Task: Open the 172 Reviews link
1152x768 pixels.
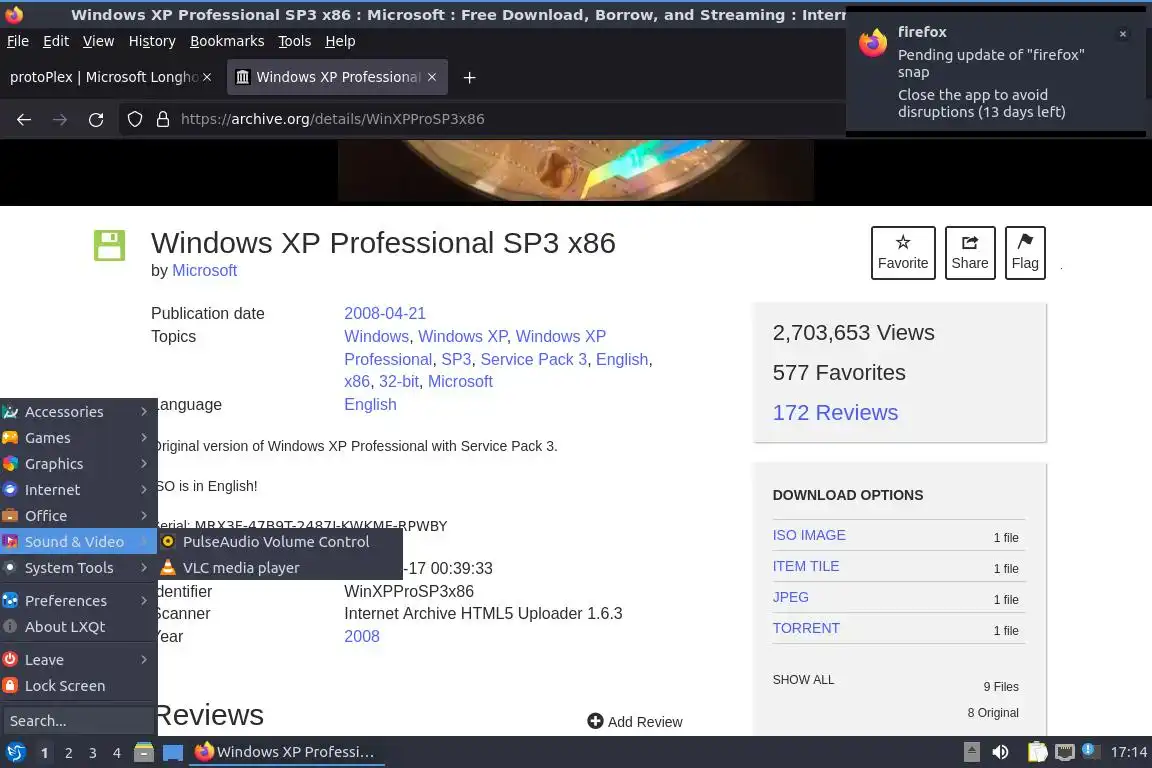Action: click(835, 412)
